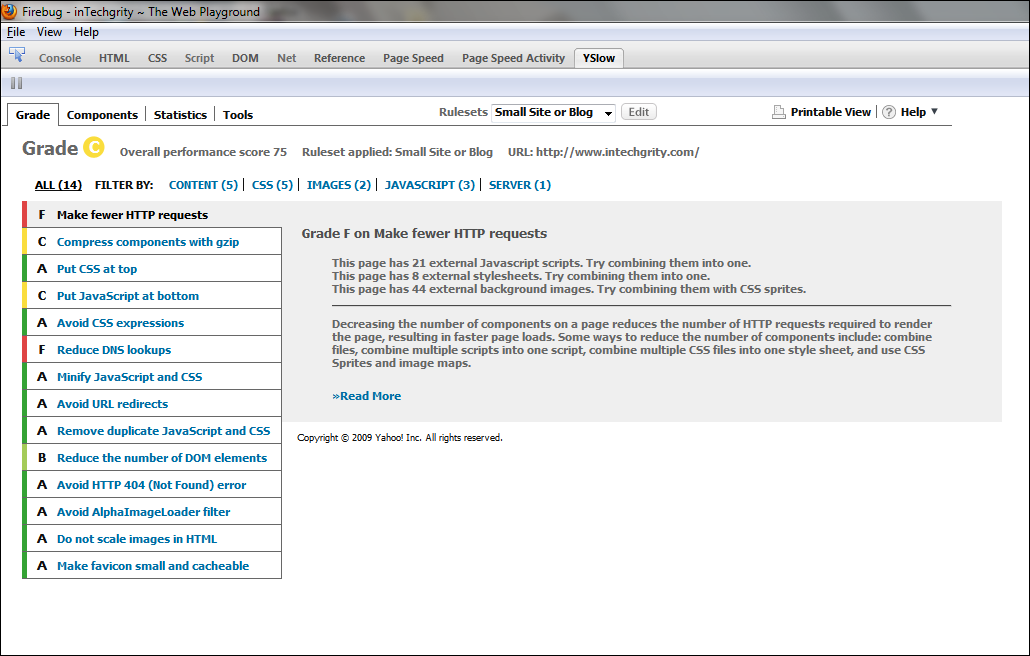Open the Page Speed Activity tab
This screenshot has height=656, width=1030.
pos(514,58)
